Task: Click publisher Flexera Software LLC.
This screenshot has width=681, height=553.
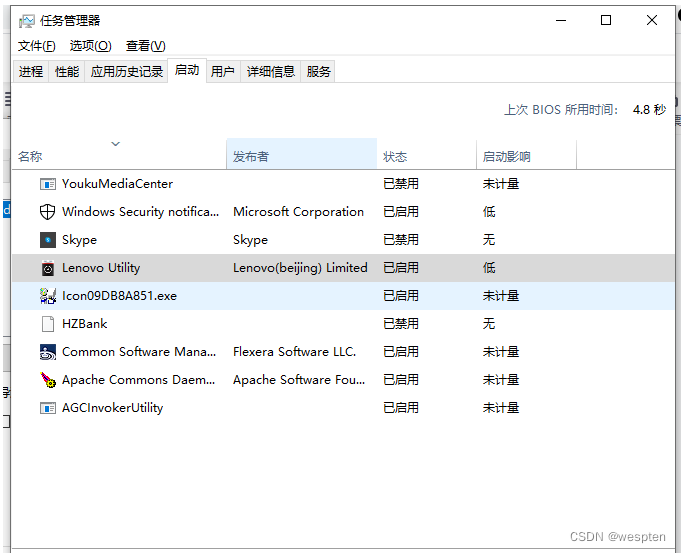Action: click(x=294, y=352)
